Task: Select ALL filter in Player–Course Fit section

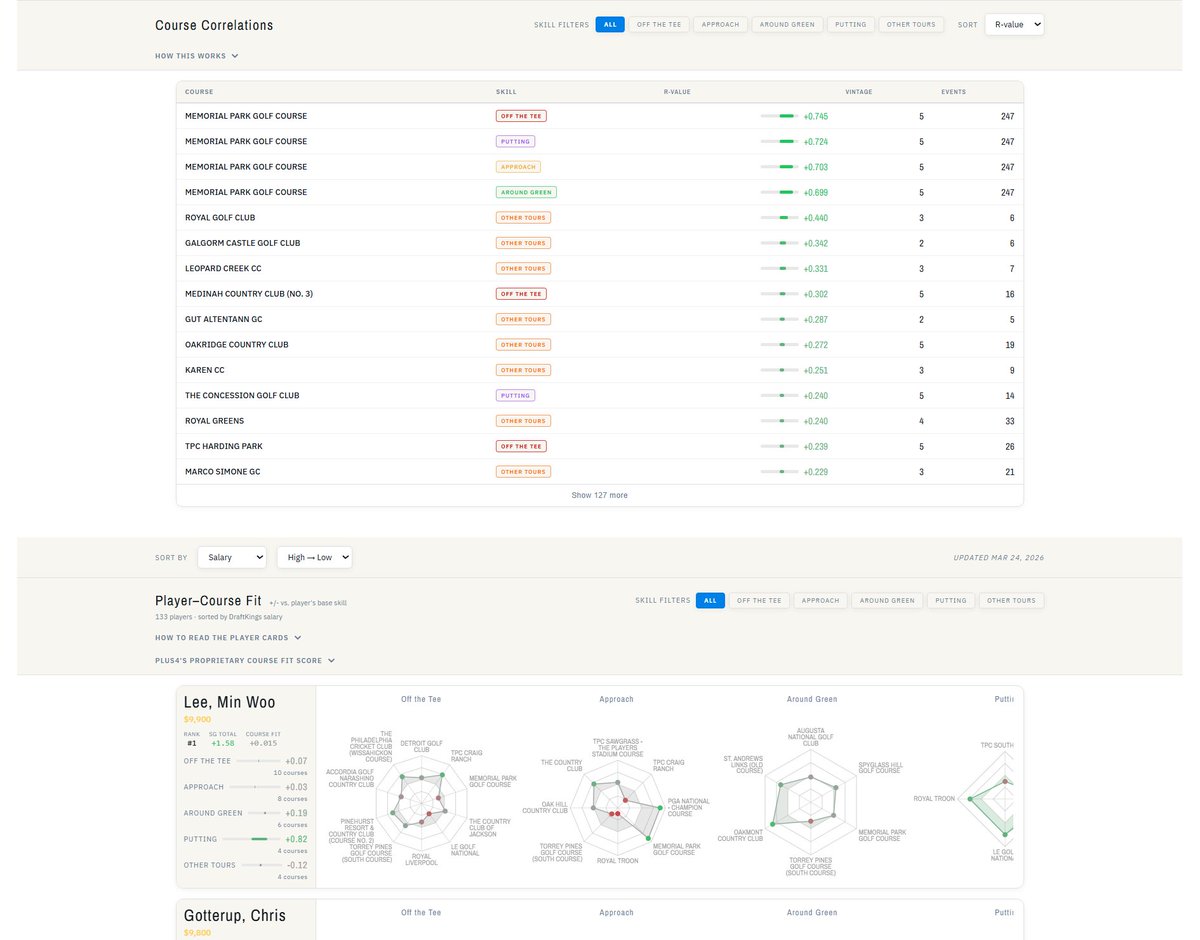Action: pyautogui.click(x=710, y=601)
